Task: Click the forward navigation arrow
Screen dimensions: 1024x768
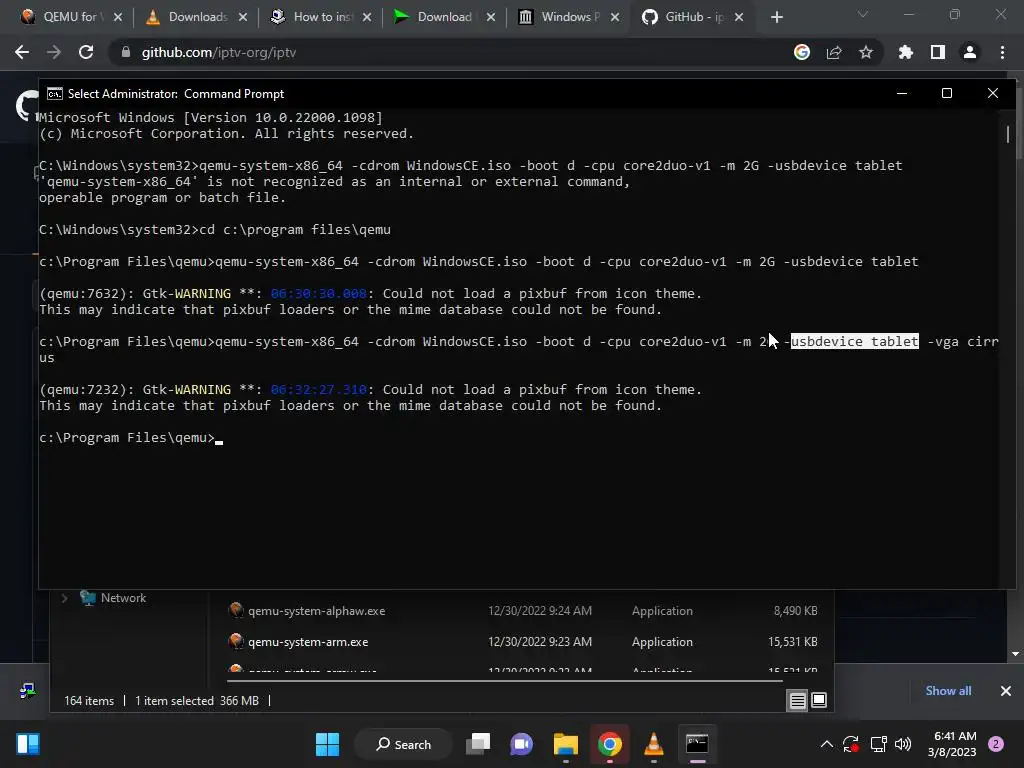Action: tap(54, 52)
